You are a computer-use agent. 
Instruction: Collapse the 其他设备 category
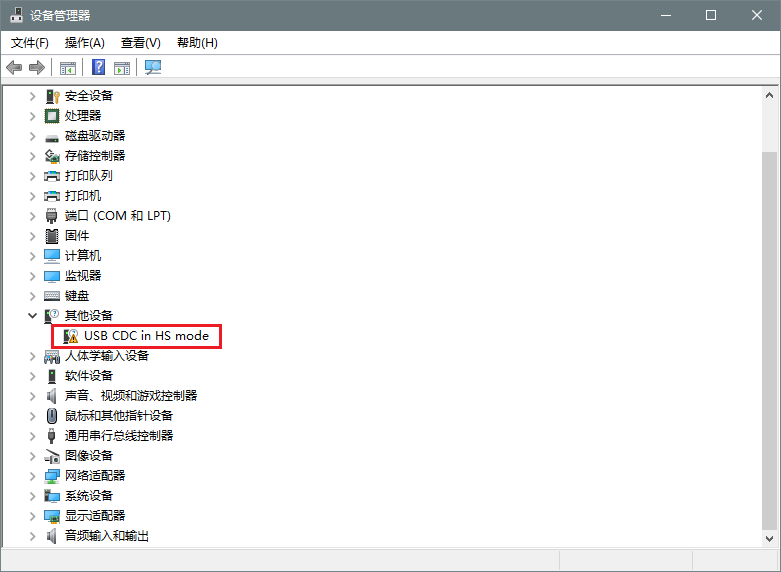(x=32, y=316)
